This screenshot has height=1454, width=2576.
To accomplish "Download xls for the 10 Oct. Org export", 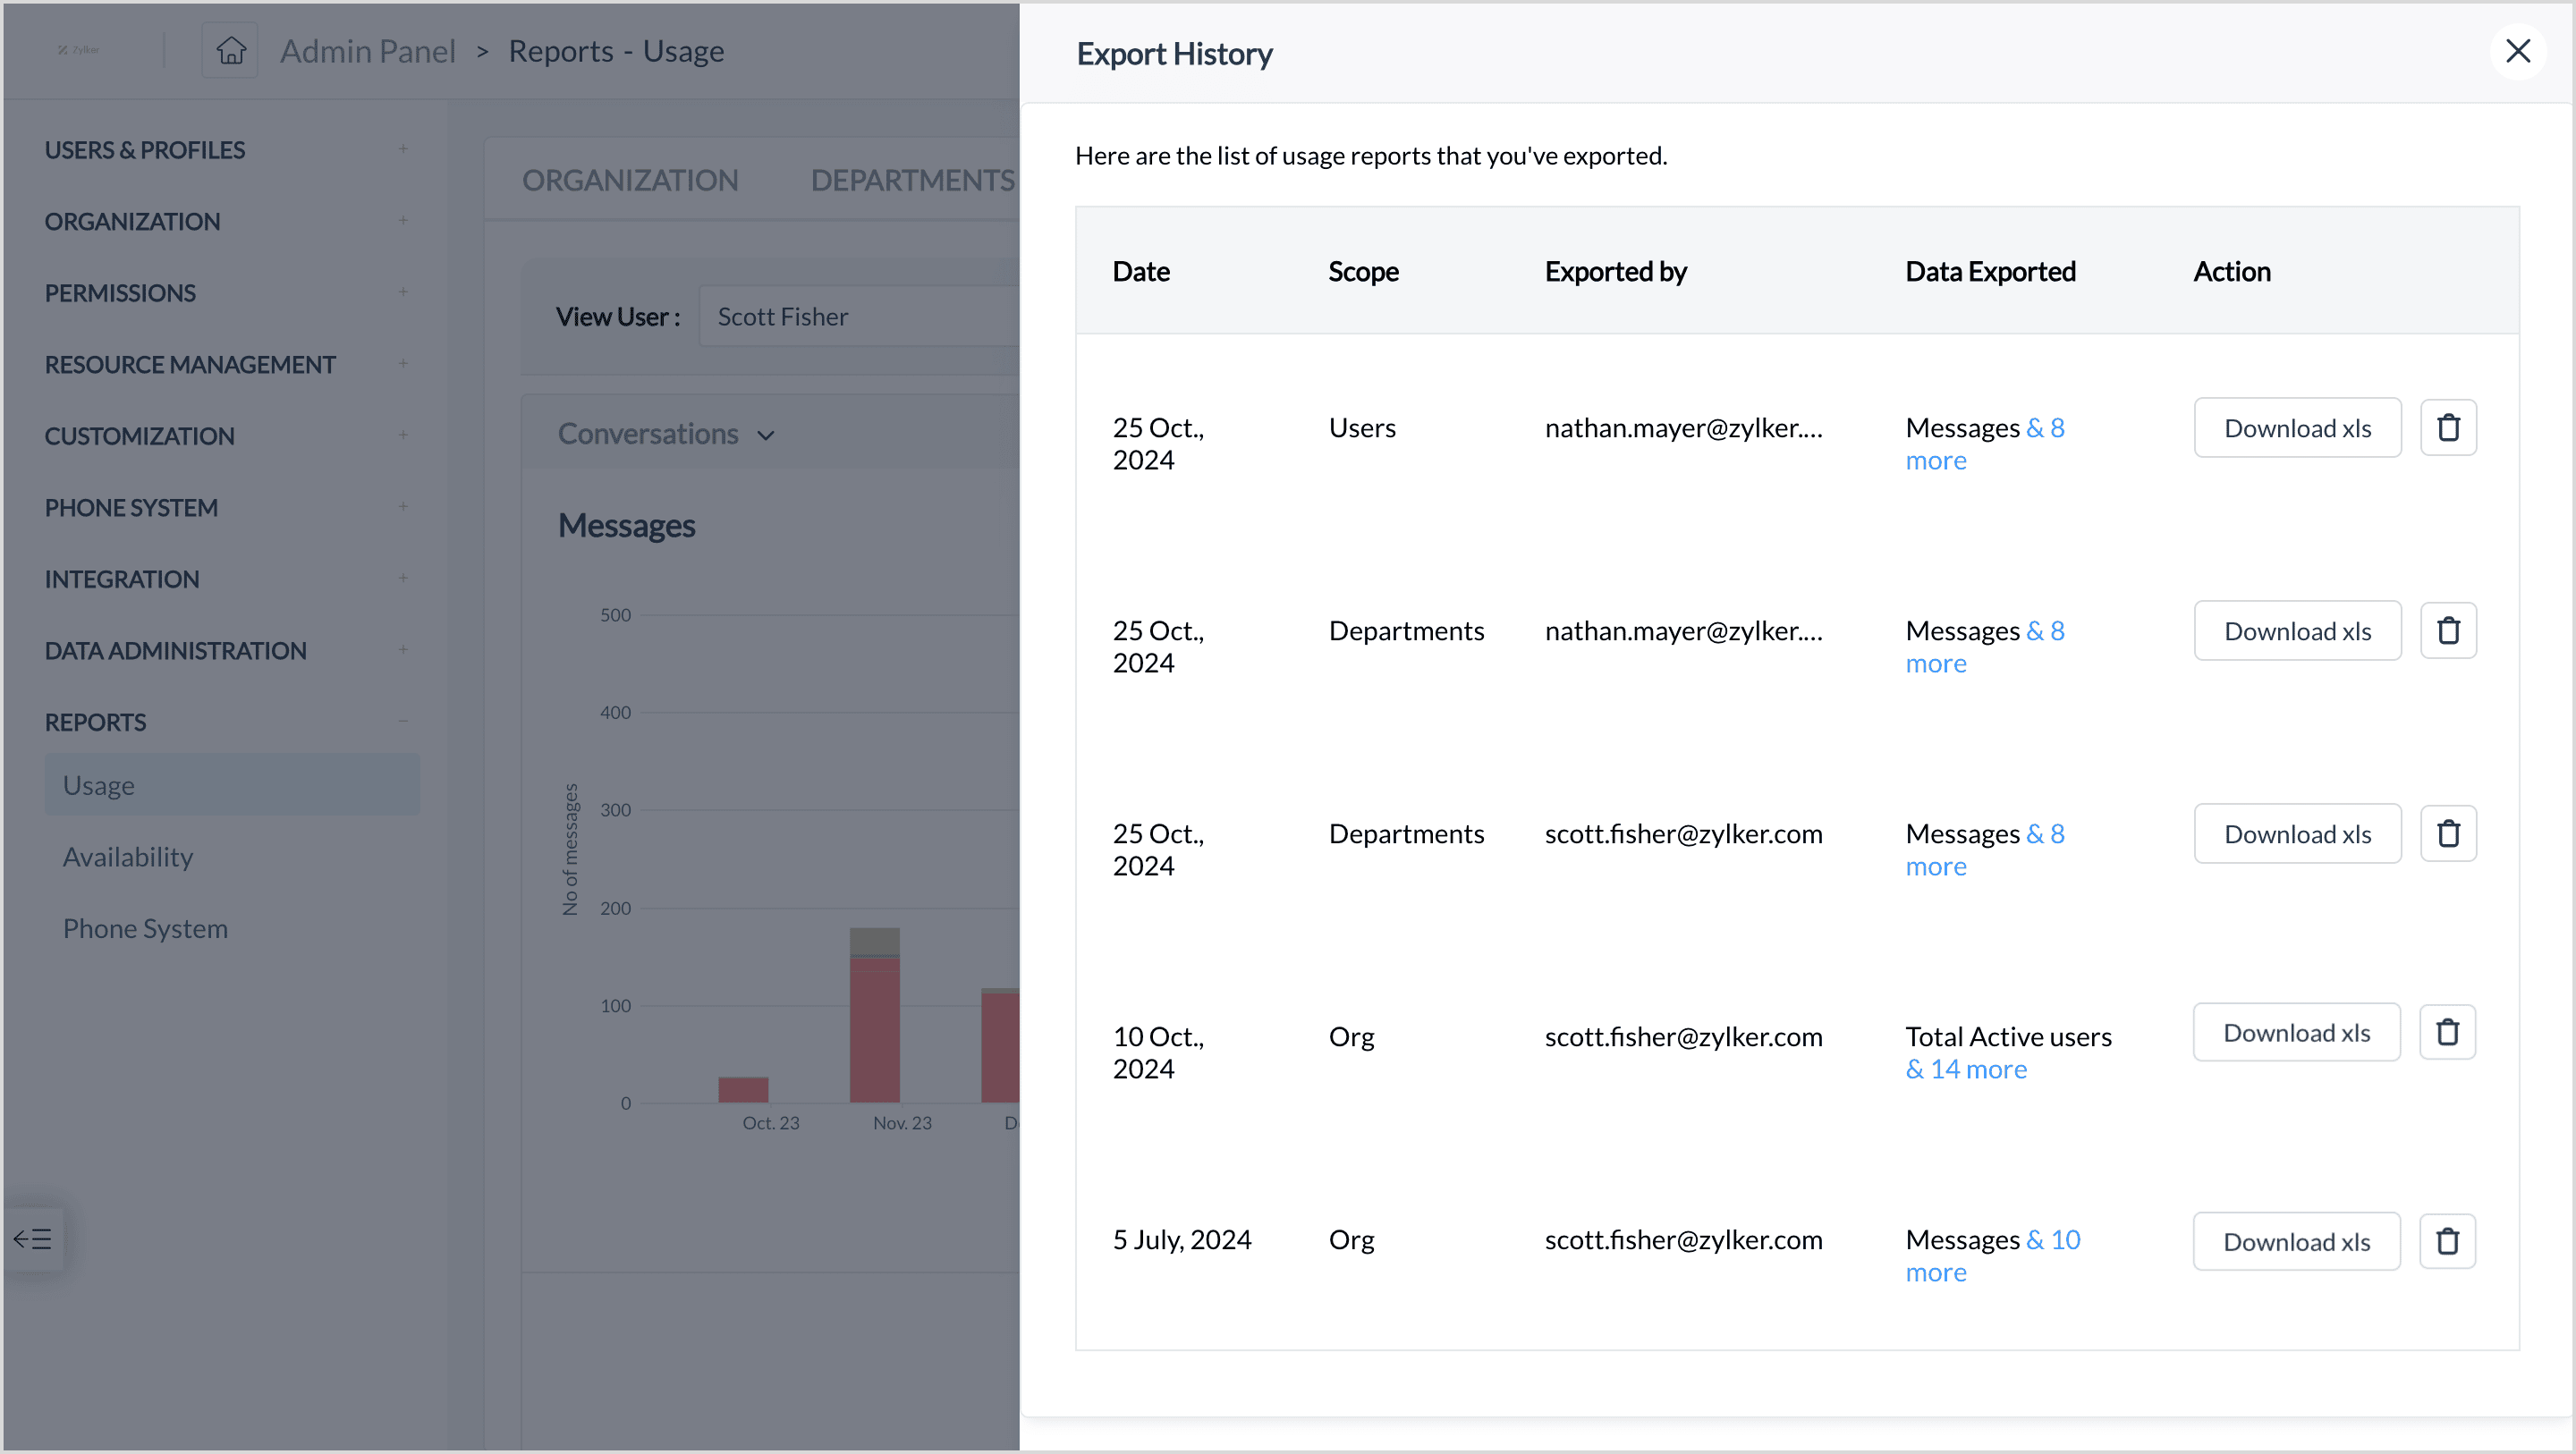I will tap(2296, 1032).
